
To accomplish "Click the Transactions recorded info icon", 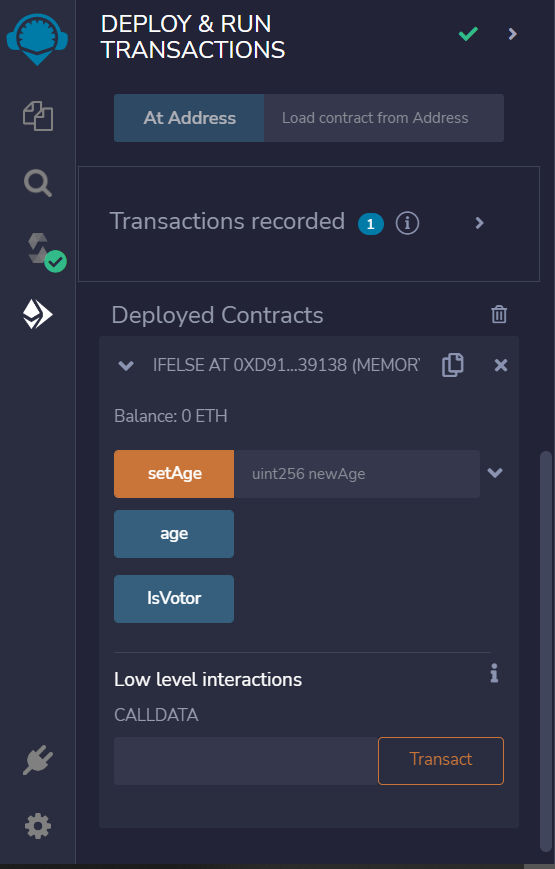I will (407, 223).
